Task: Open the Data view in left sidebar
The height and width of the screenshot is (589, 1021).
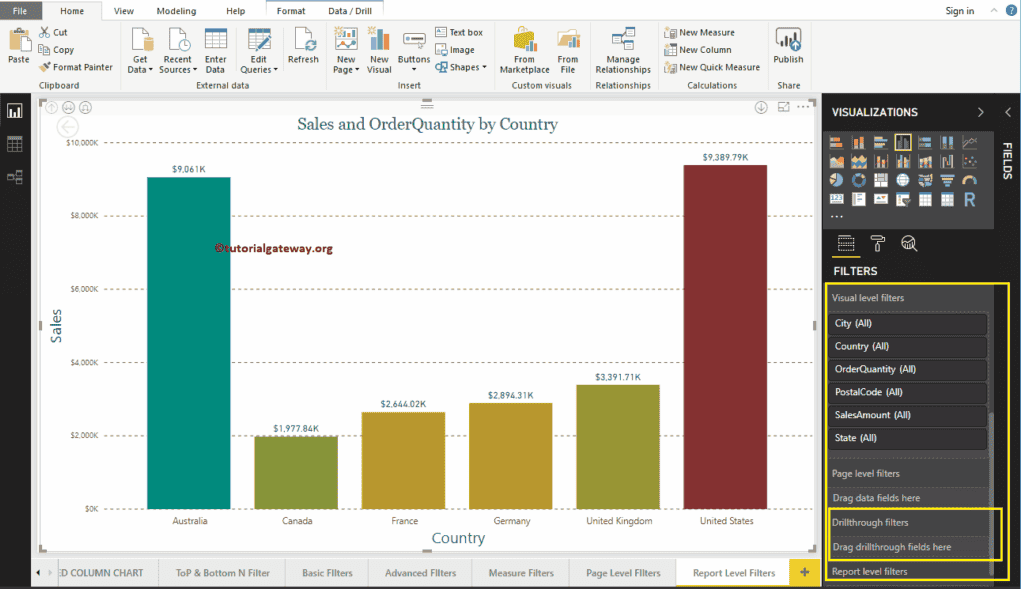Action: tap(15, 144)
